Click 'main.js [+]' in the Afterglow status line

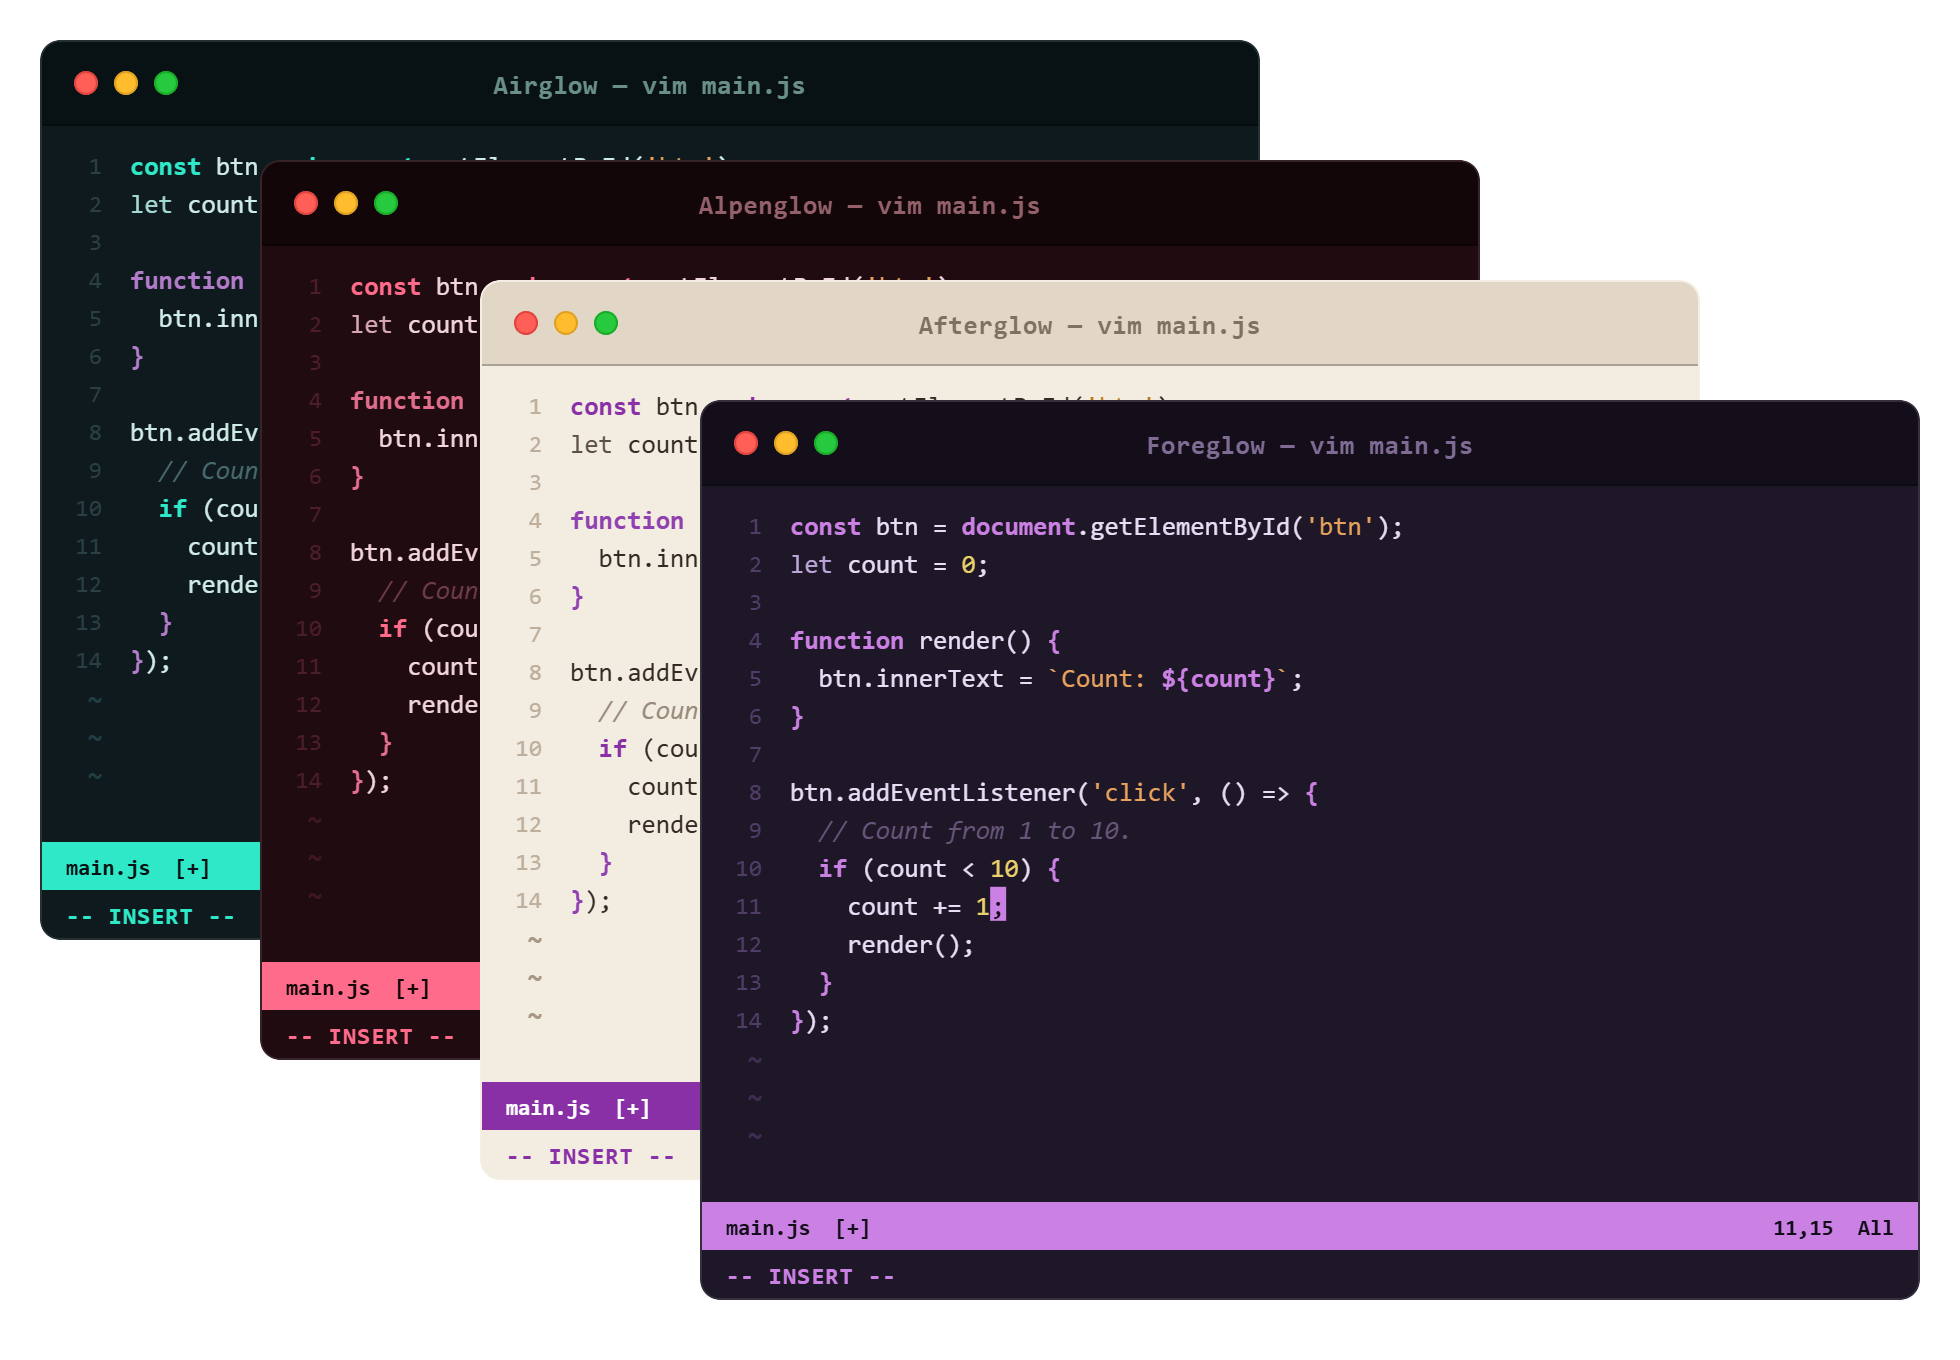tap(578, 1108)
